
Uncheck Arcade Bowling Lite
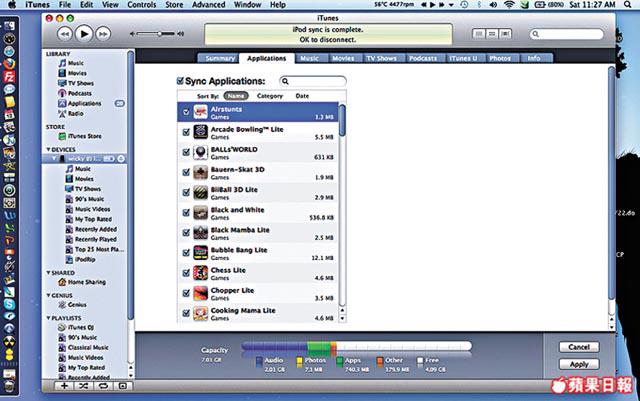click(186, 132)
